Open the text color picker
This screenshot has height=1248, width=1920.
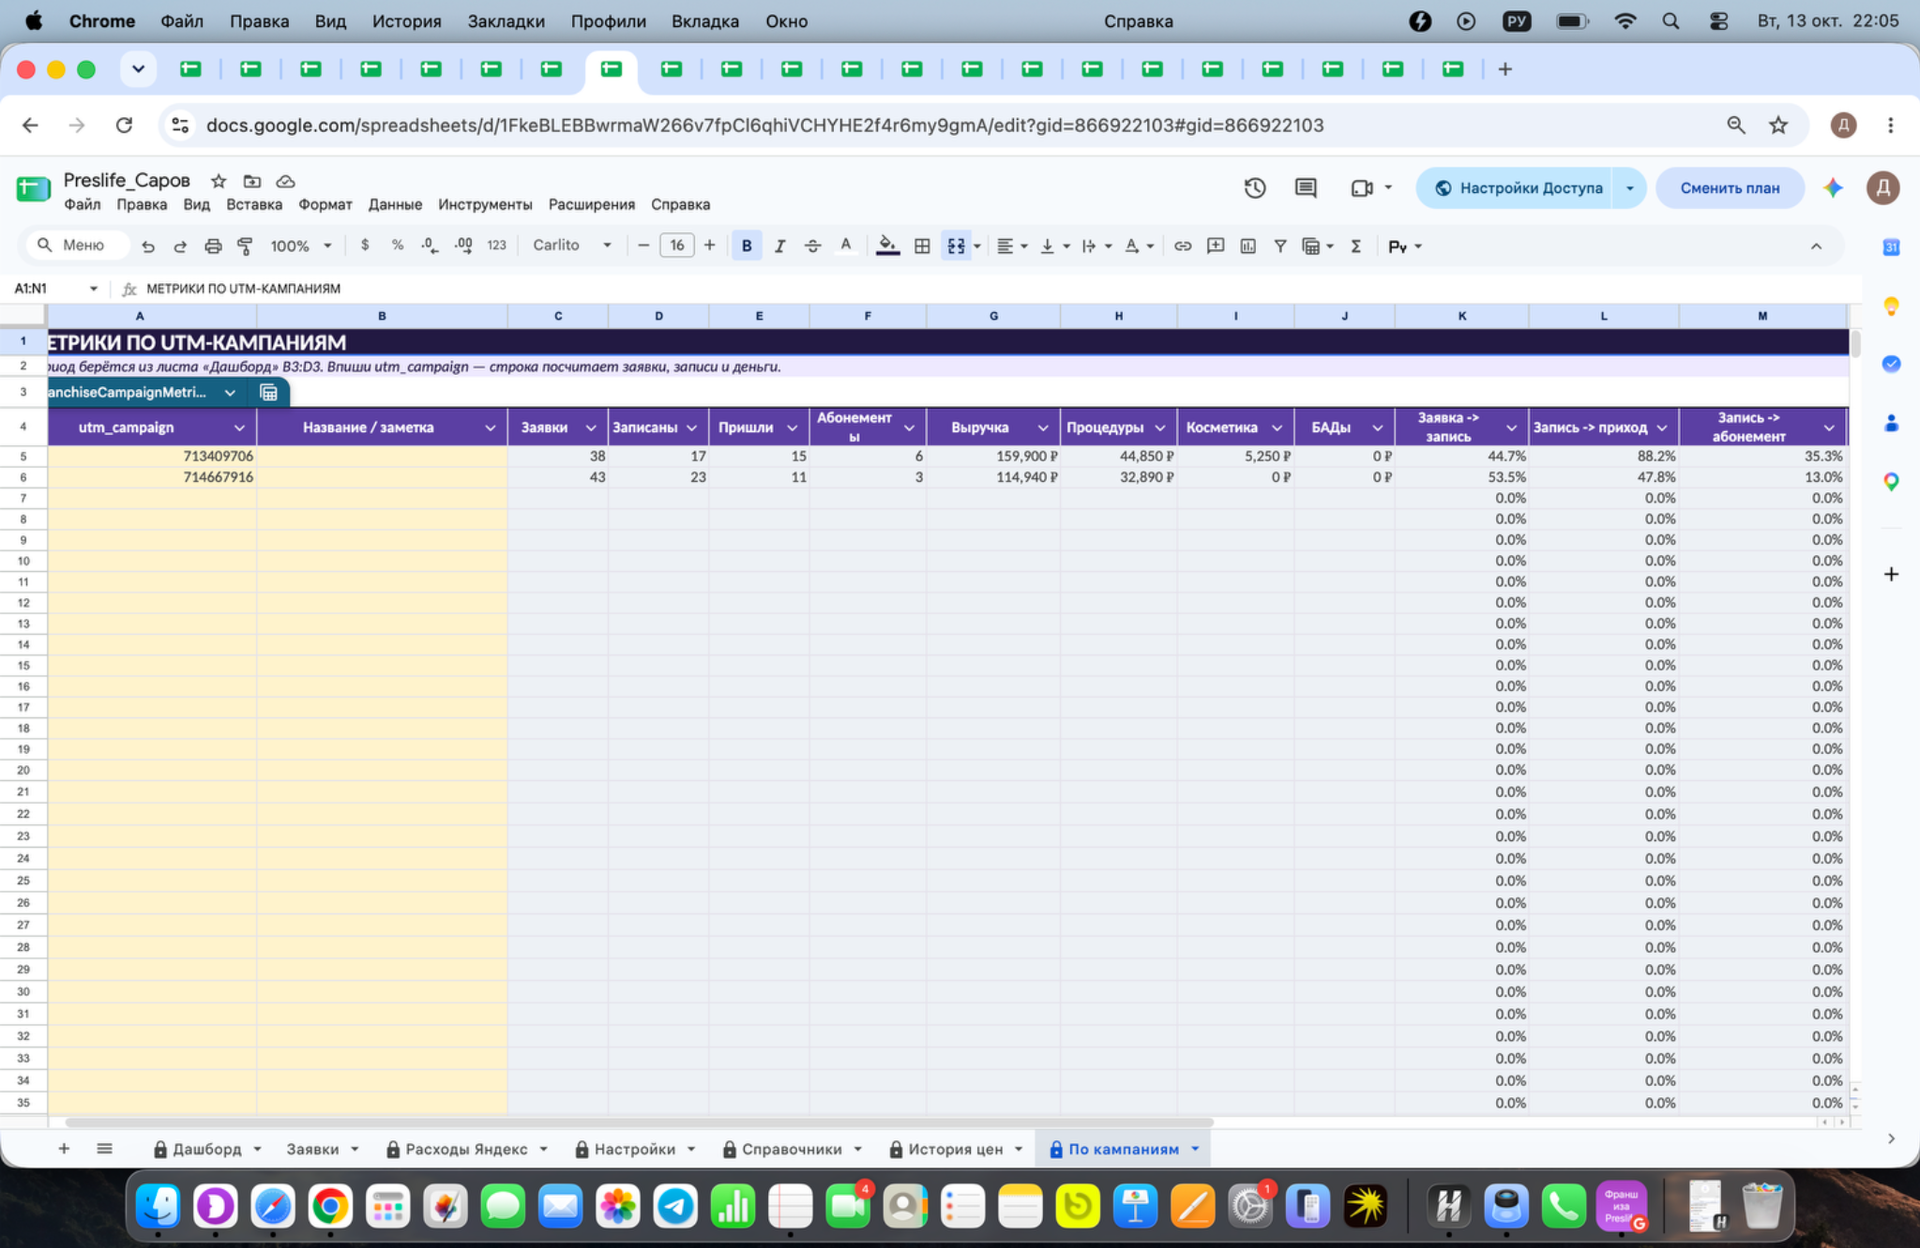[x=846, y=246]
